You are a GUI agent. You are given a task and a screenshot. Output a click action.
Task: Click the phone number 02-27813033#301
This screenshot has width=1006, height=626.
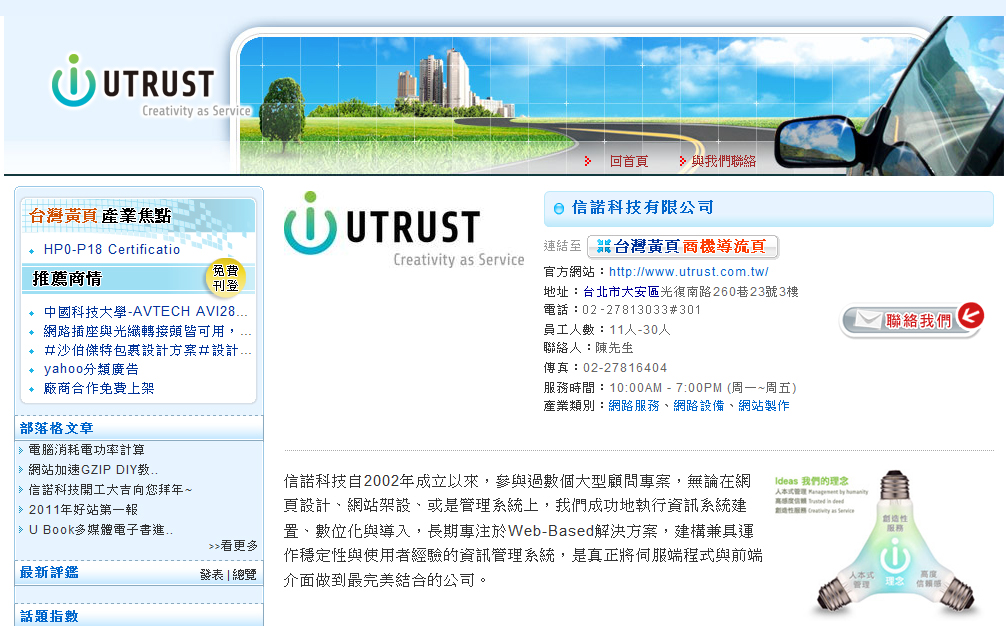[642, 310]
